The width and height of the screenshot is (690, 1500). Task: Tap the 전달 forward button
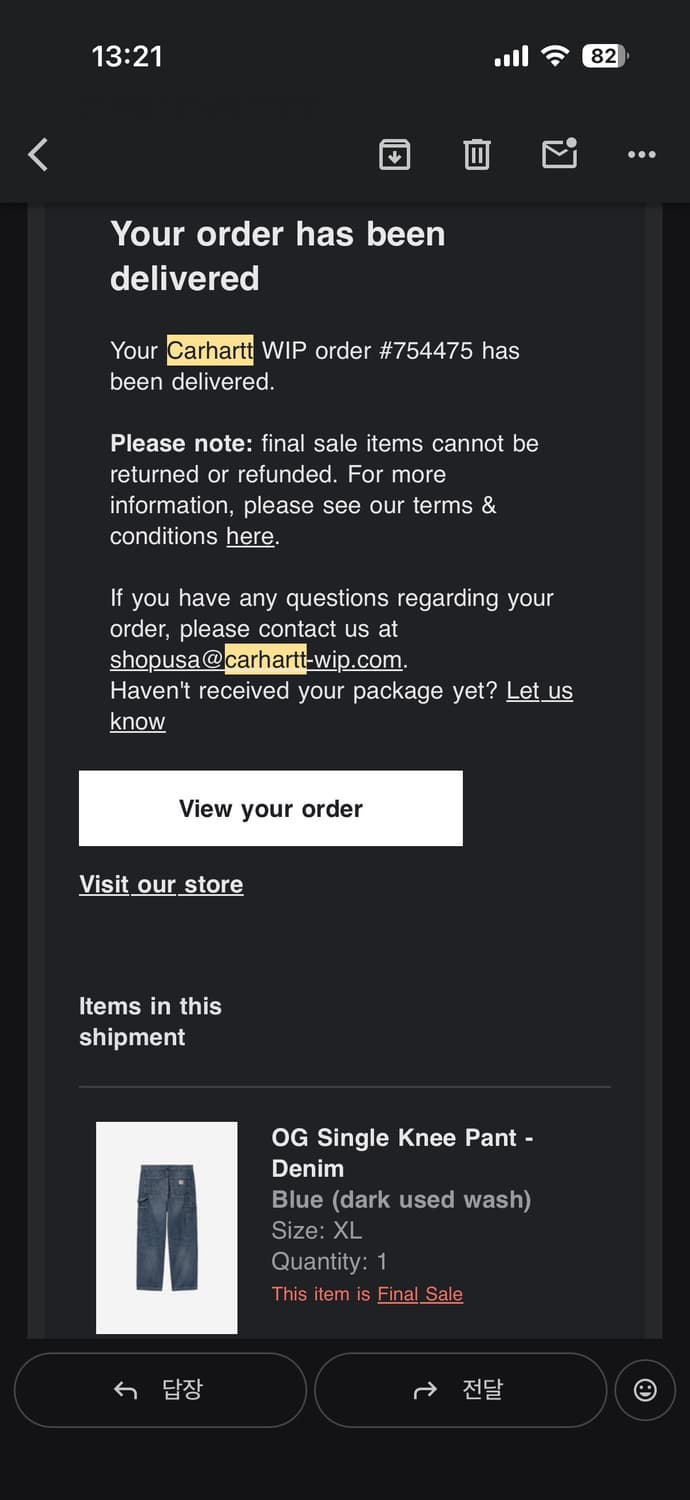(x=460, y=1389)
